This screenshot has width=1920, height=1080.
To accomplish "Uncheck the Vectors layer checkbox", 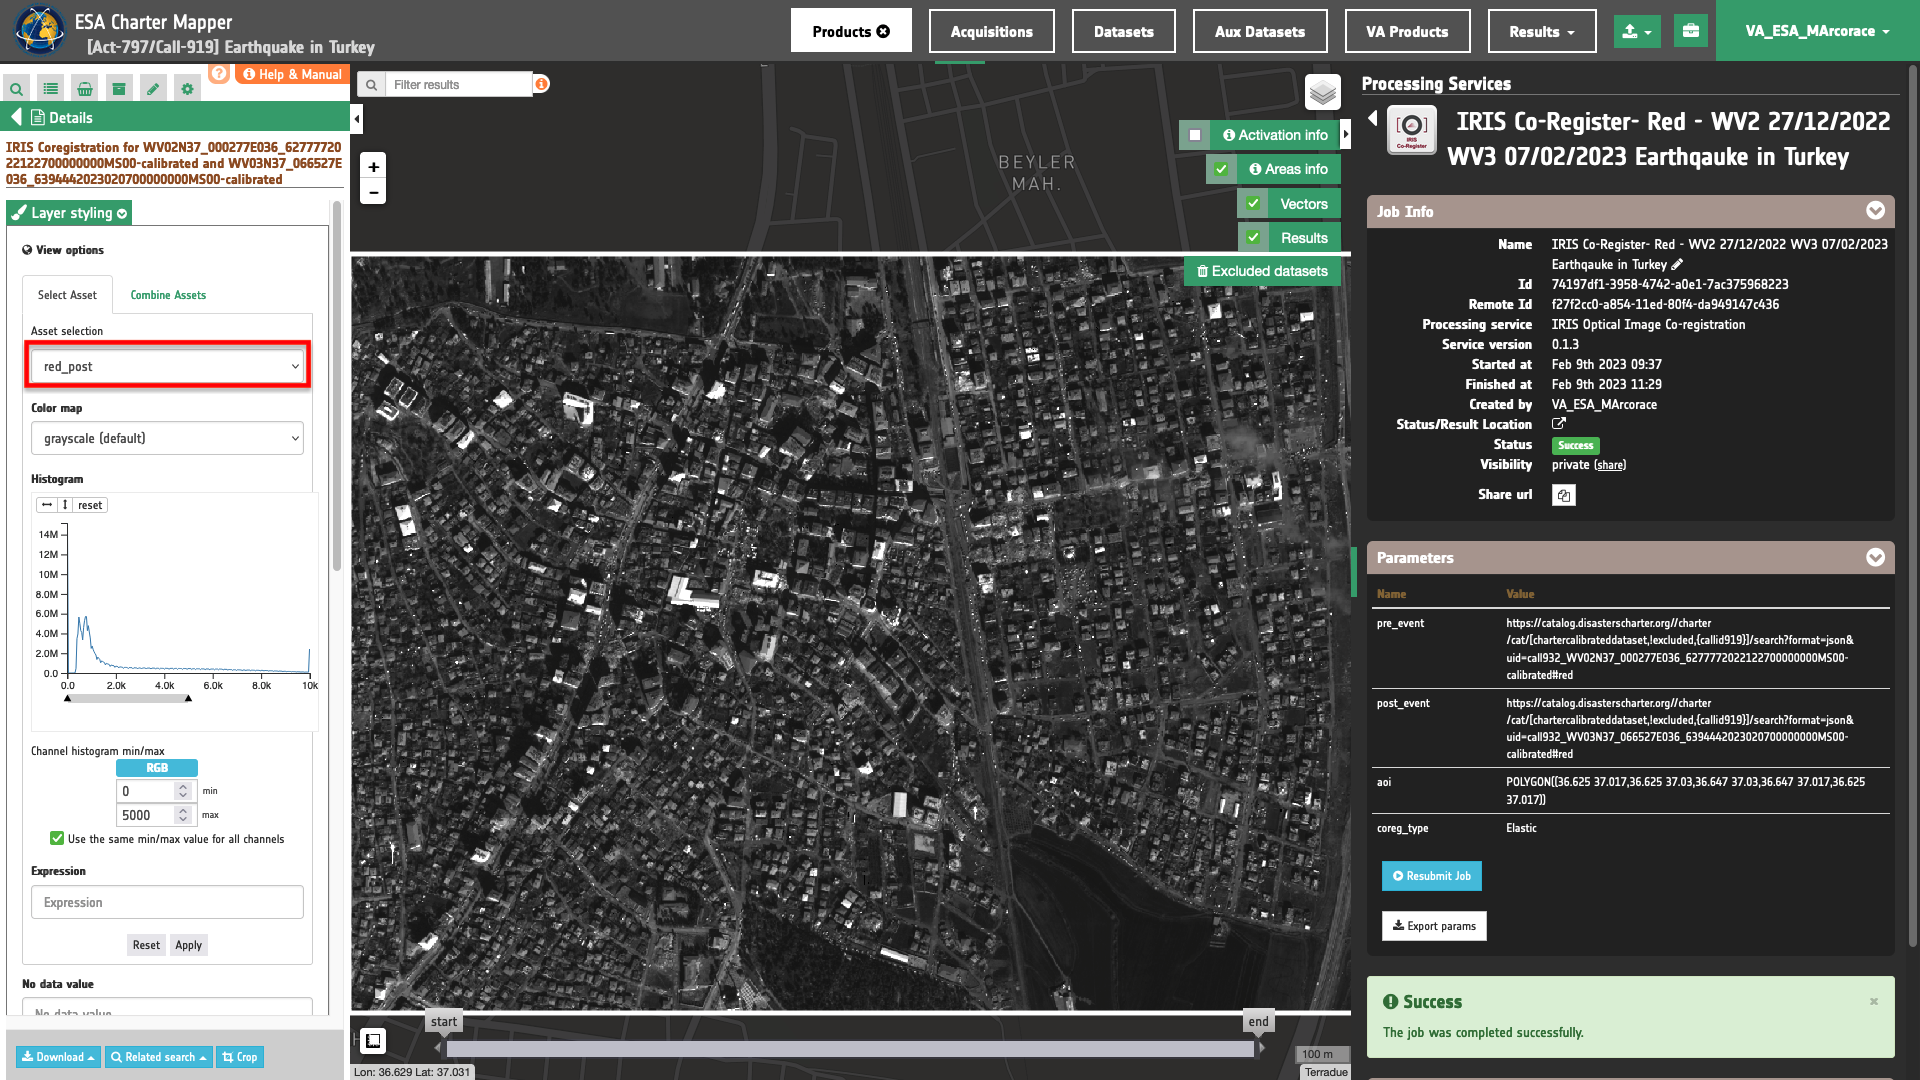I will click(x=1253, y=204).
